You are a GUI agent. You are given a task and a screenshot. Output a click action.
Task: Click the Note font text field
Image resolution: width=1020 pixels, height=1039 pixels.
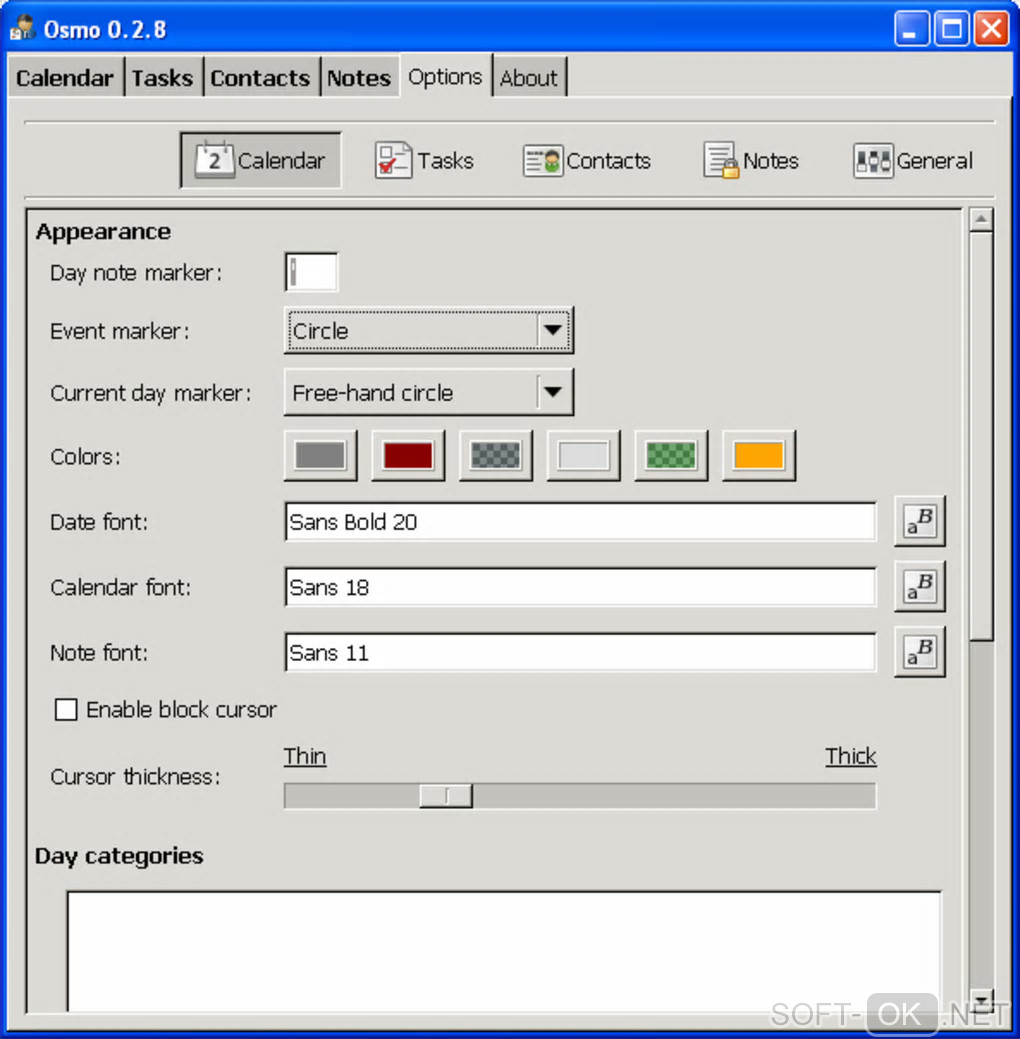pos(581,652)
